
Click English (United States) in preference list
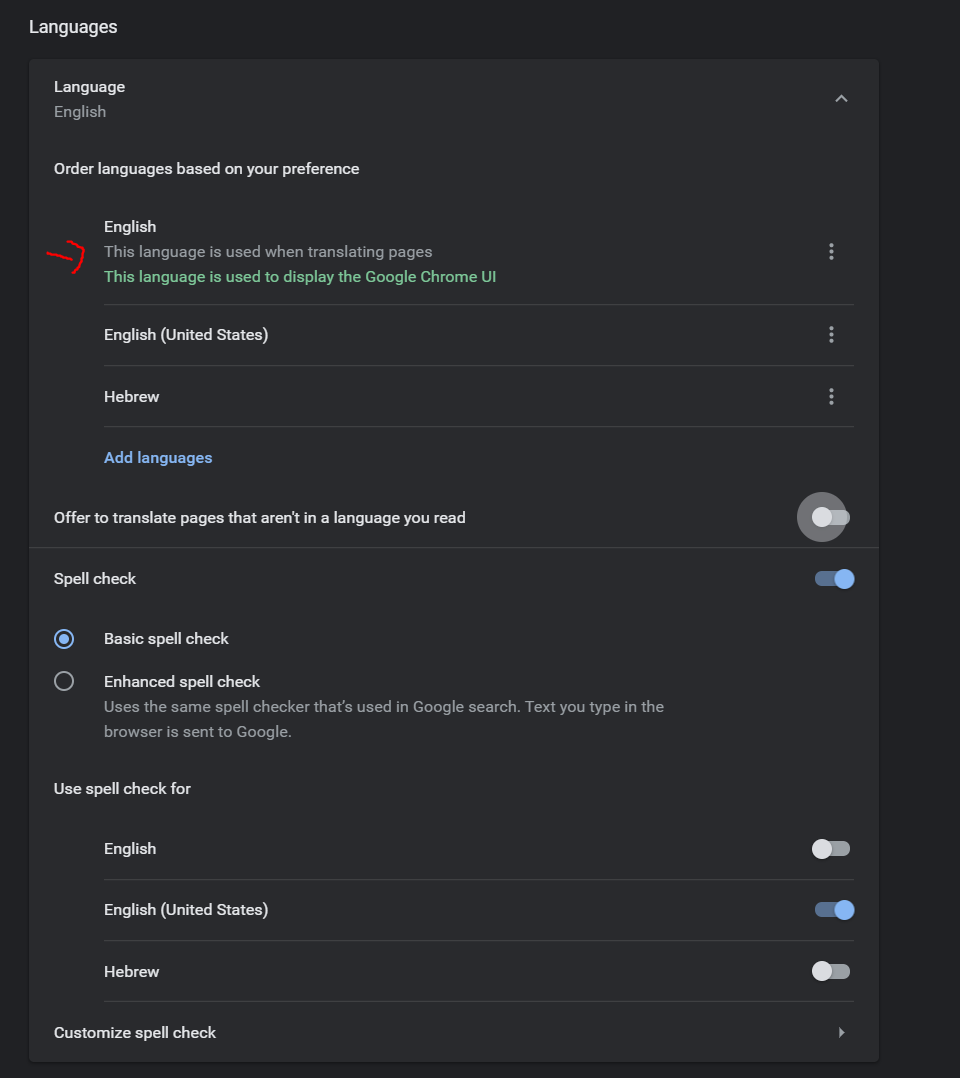[x=186, y=335]
